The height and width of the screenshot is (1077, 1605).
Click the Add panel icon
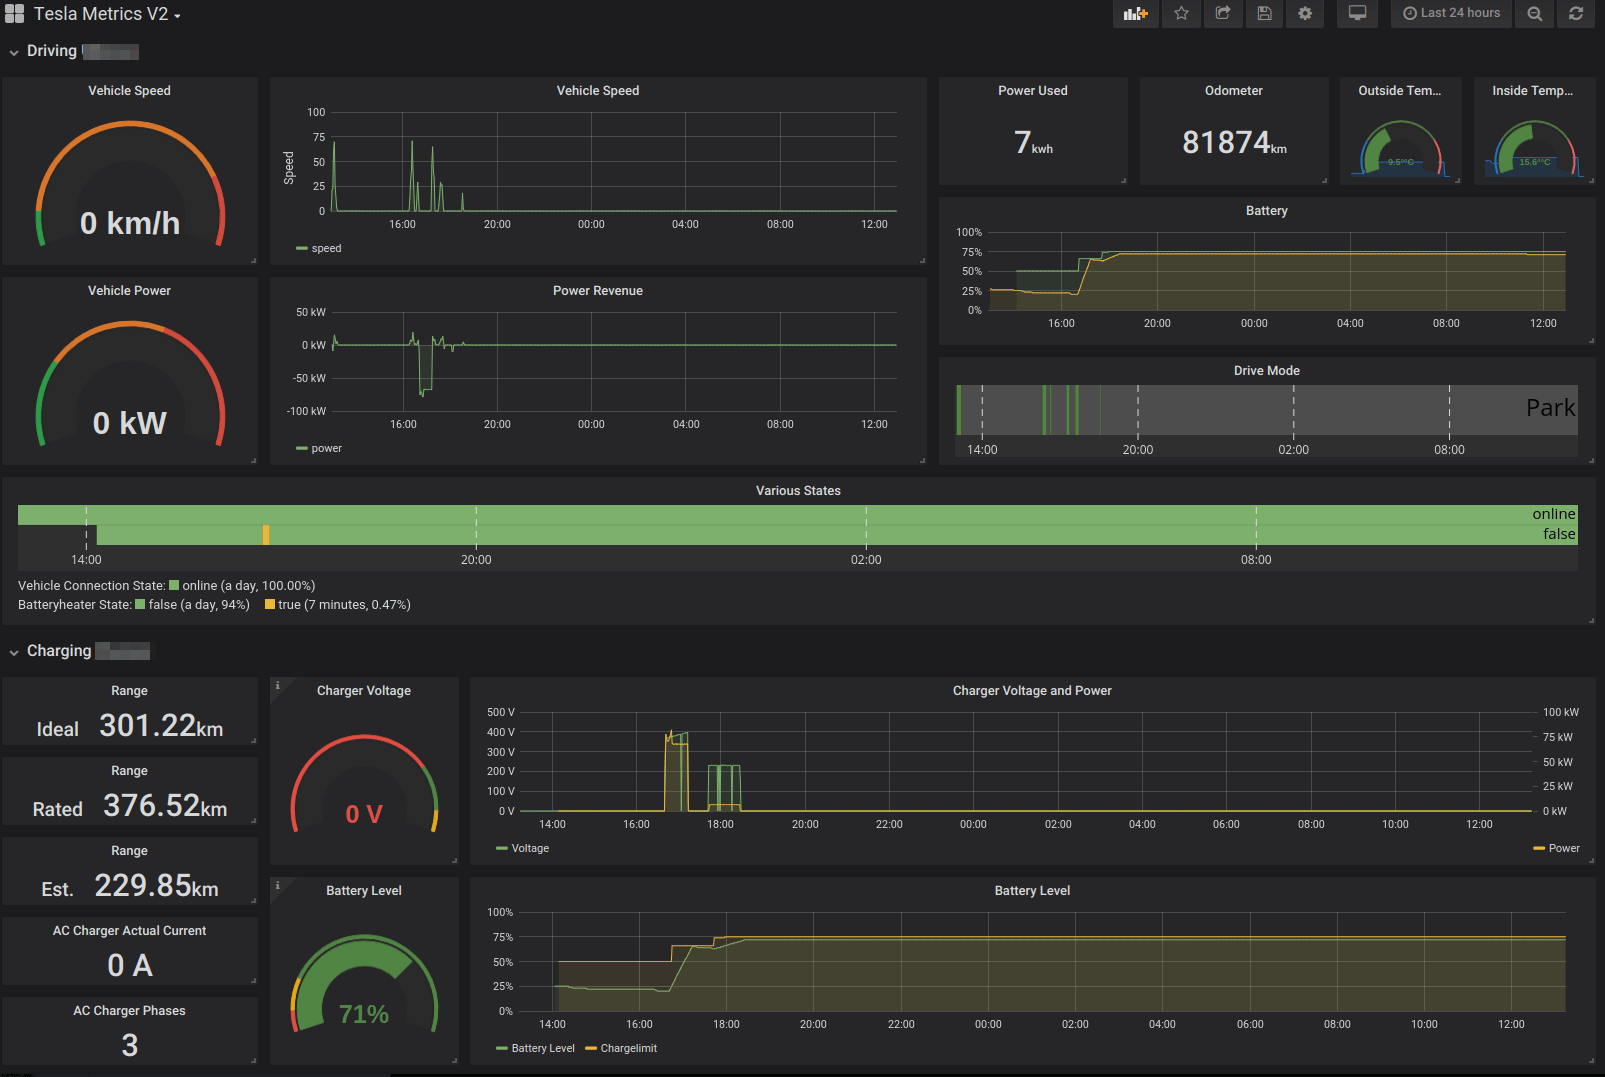point(1135,13)
